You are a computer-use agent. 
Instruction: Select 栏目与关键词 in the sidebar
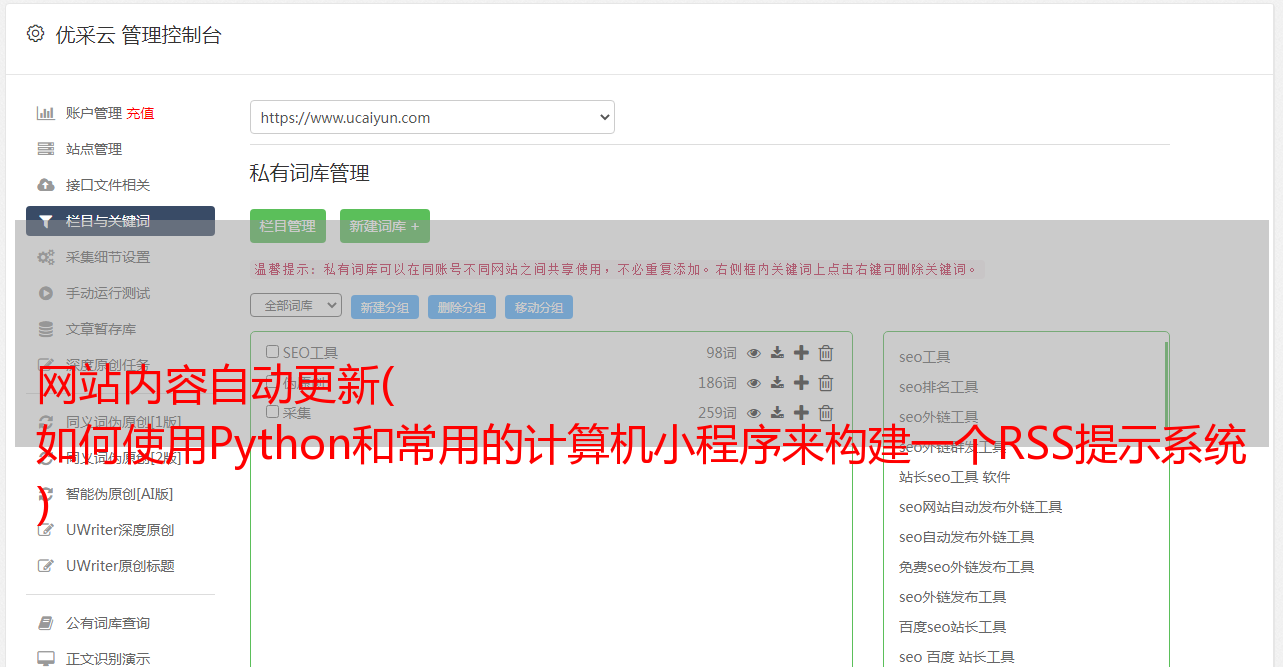[120, 221]
